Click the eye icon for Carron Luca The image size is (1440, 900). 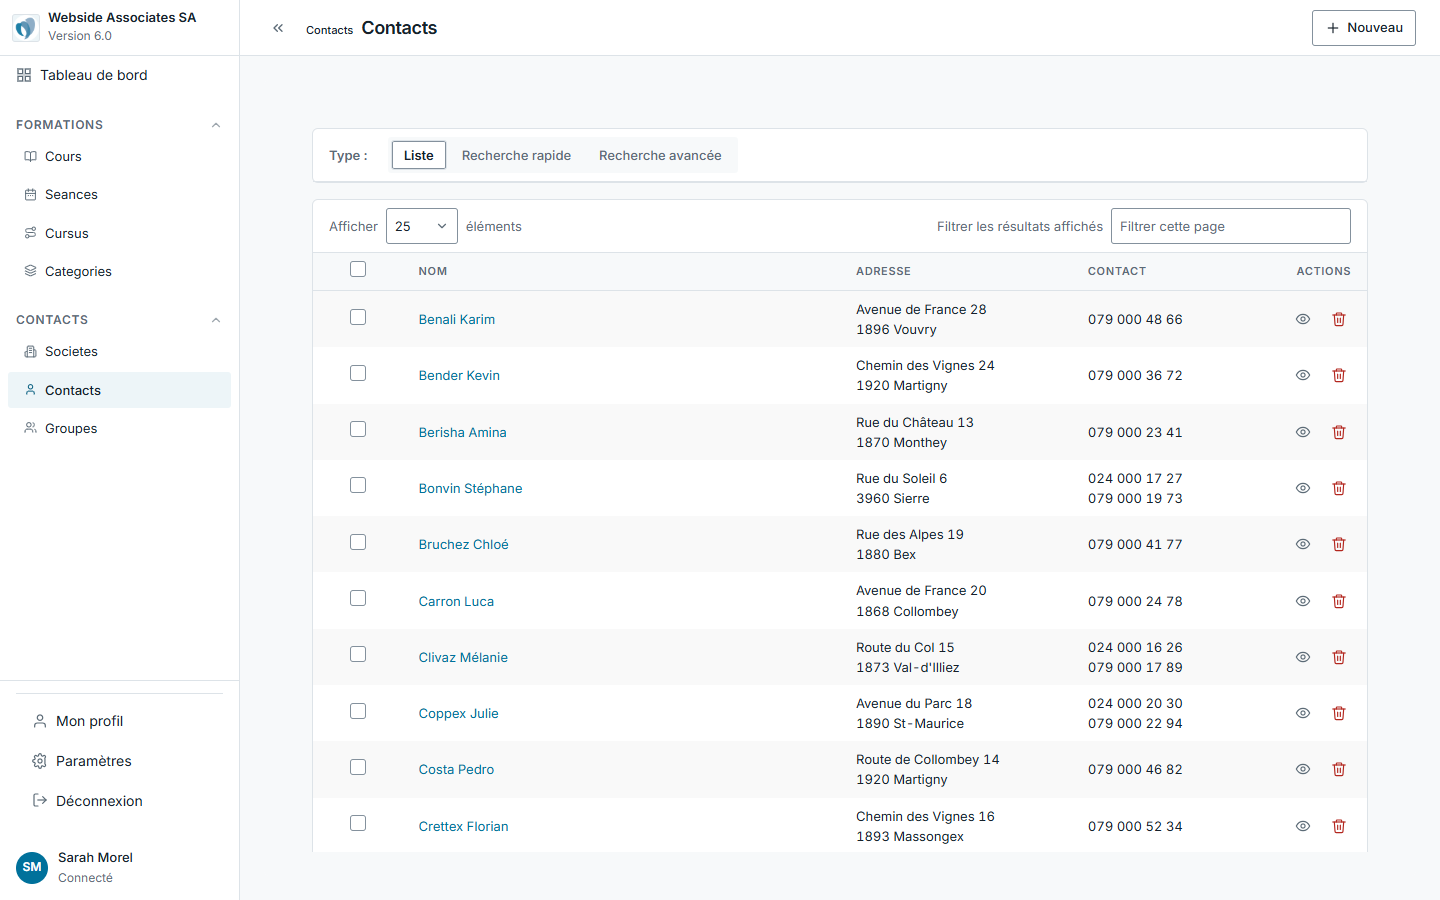point(1303,601)
